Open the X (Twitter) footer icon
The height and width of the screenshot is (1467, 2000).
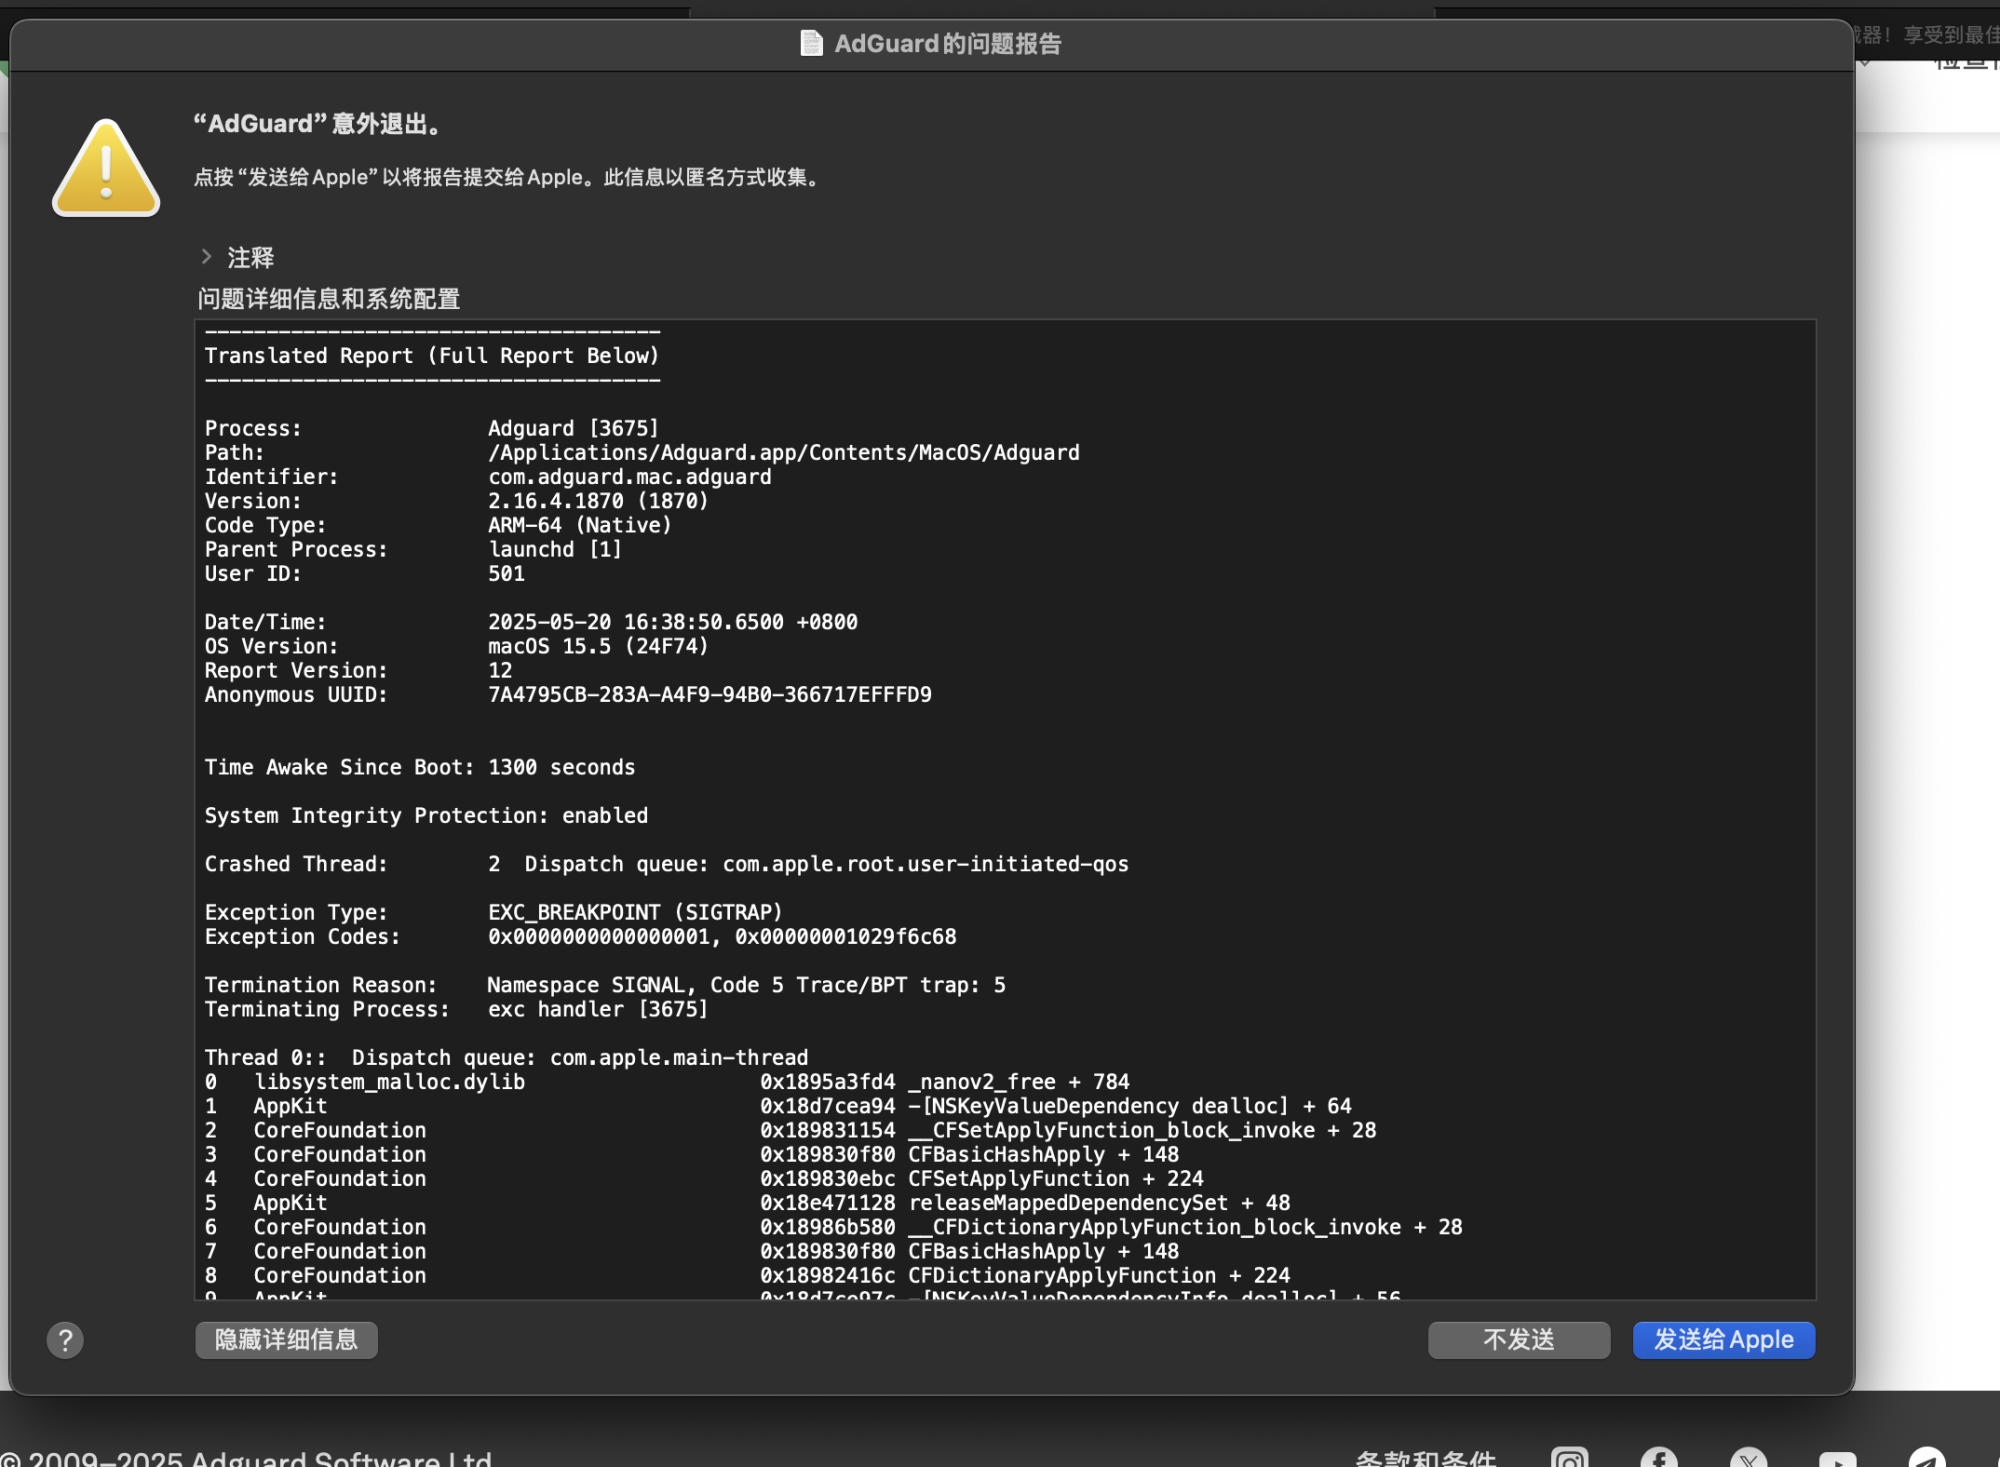tap(1748, 1459)
